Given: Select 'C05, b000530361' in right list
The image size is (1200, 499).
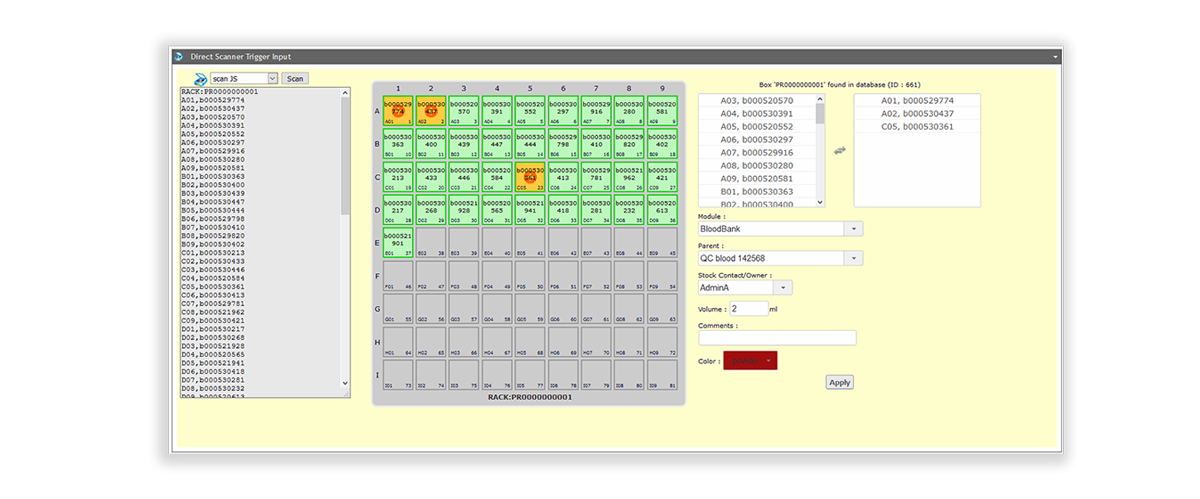Looking at the screenshot, I should point(917,127).
